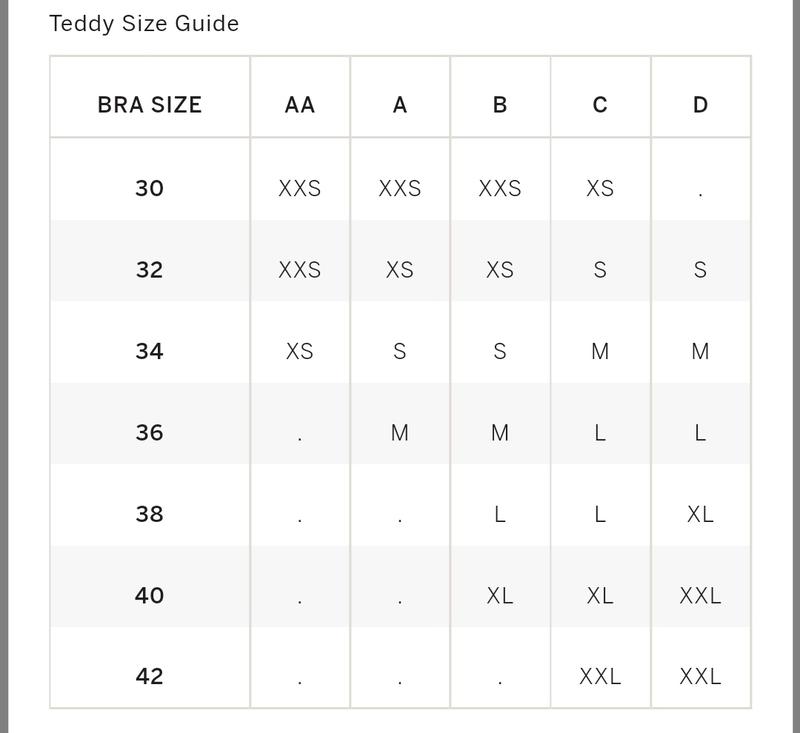
Task: Select the row label for size 30
Action: tap(150, 188)
